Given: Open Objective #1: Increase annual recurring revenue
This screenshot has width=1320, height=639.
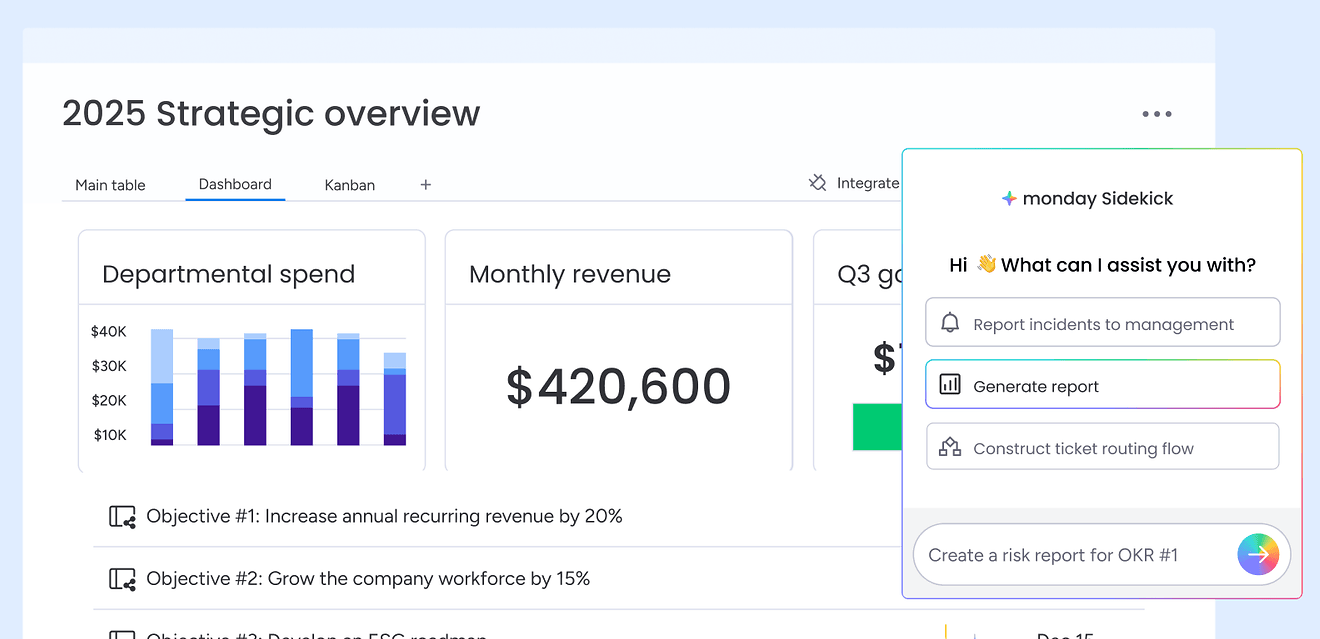Looking at the screenshot, I should click(384, 516).
